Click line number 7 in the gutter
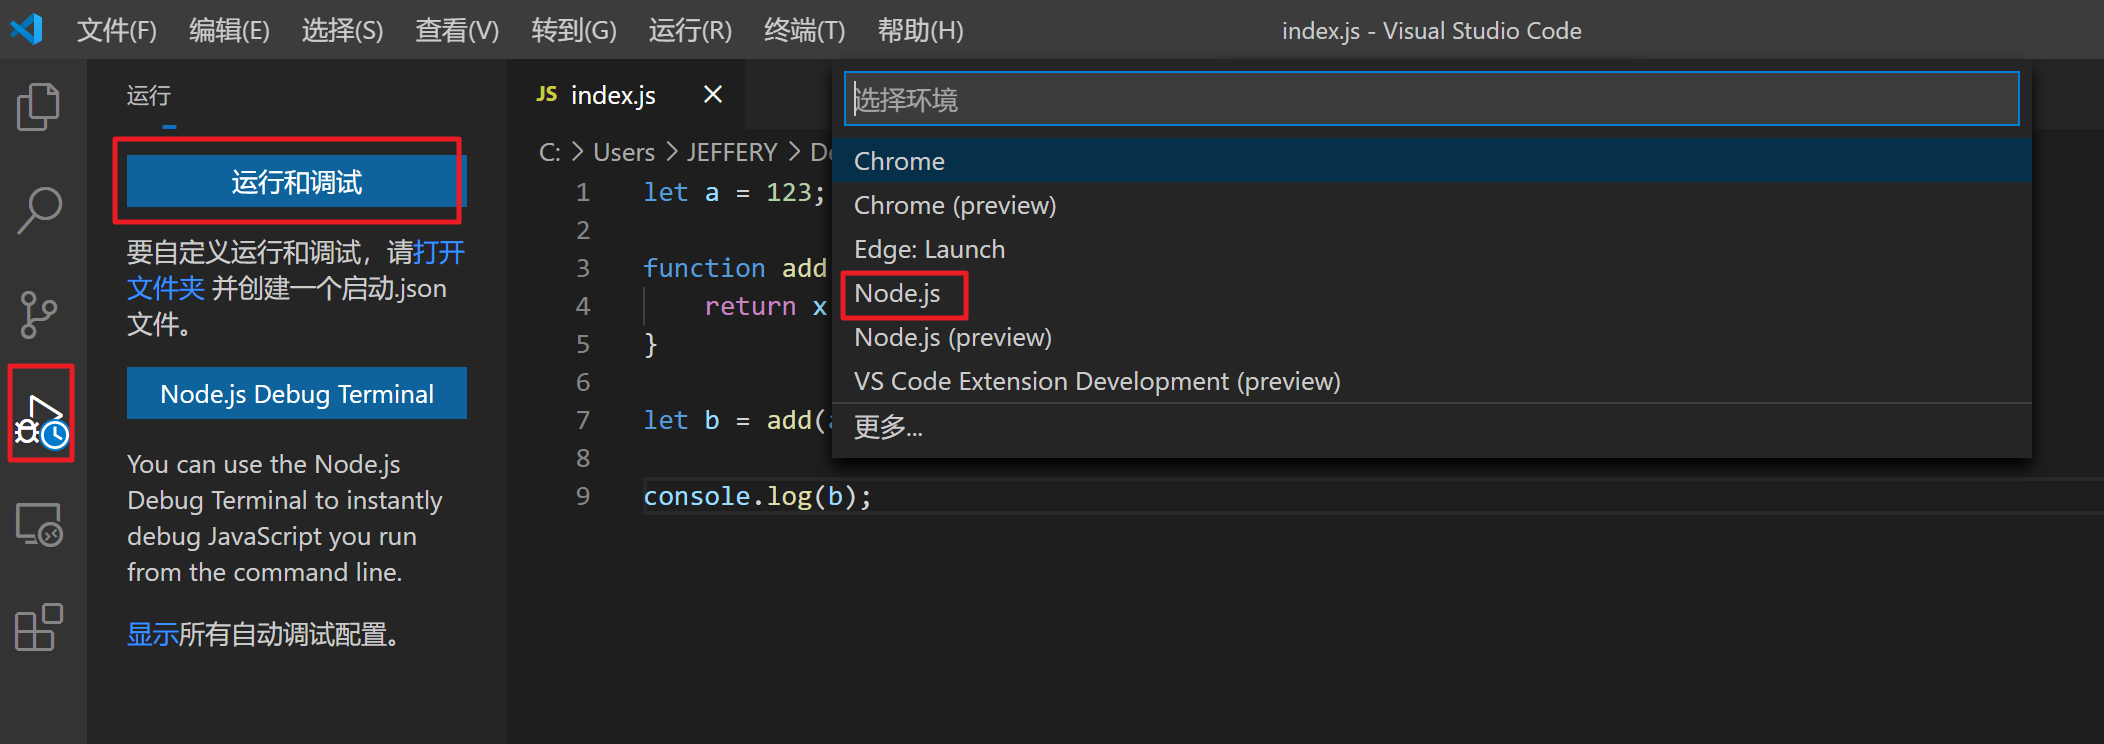Screen dimensions: 2104x744 [x=583, y=420]
